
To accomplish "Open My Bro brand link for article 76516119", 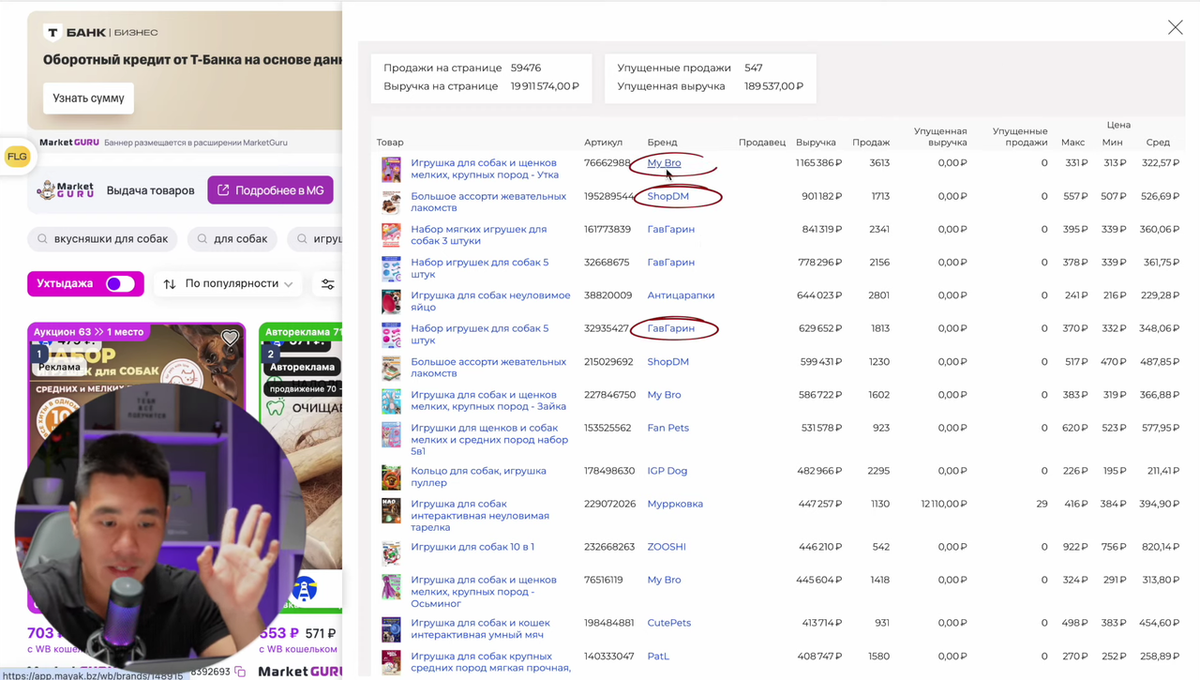I will coord(664,580).
